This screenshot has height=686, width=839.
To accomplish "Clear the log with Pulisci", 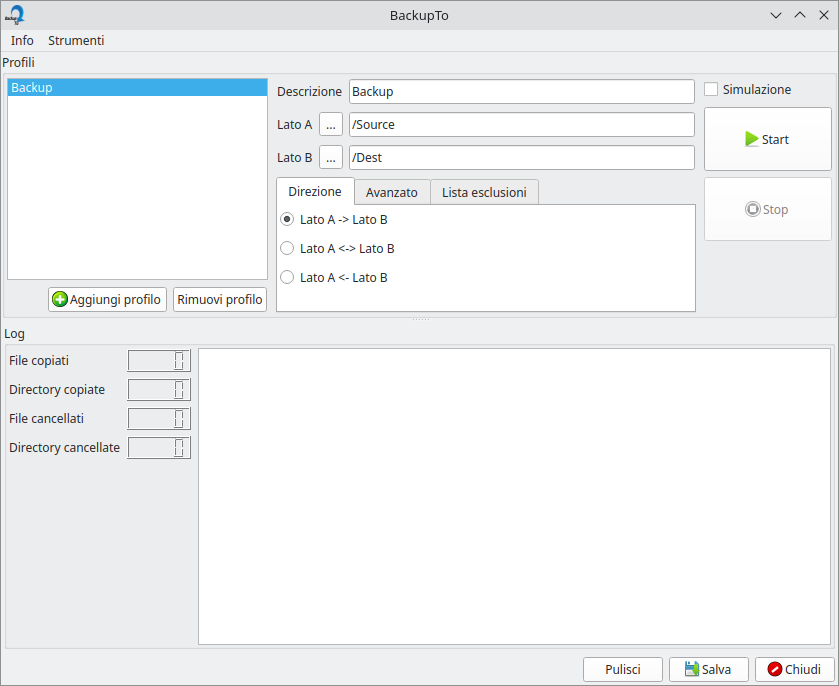I will click(624, 670).
